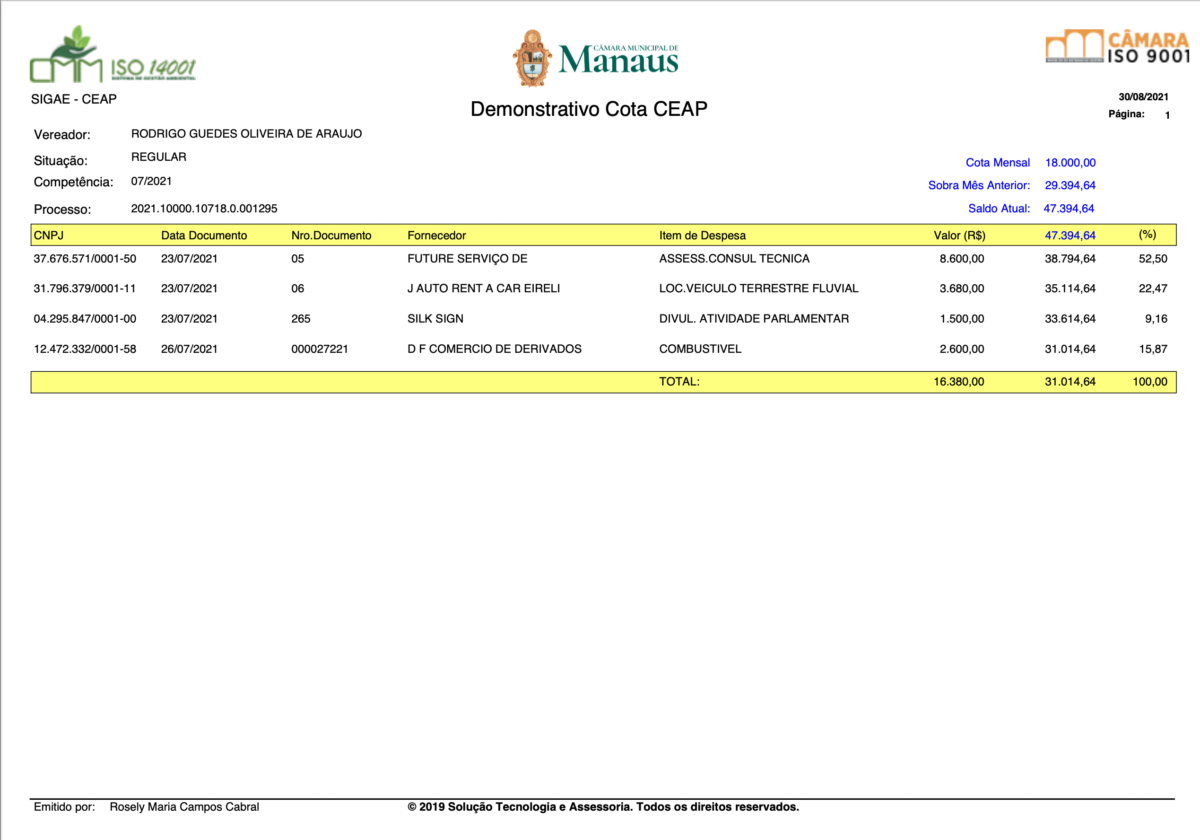The width and height of the screenshot is (1200, 840).
Task: Select processo number '2021.10000.10718.0.001295'
Action: (x=204, y=208)
